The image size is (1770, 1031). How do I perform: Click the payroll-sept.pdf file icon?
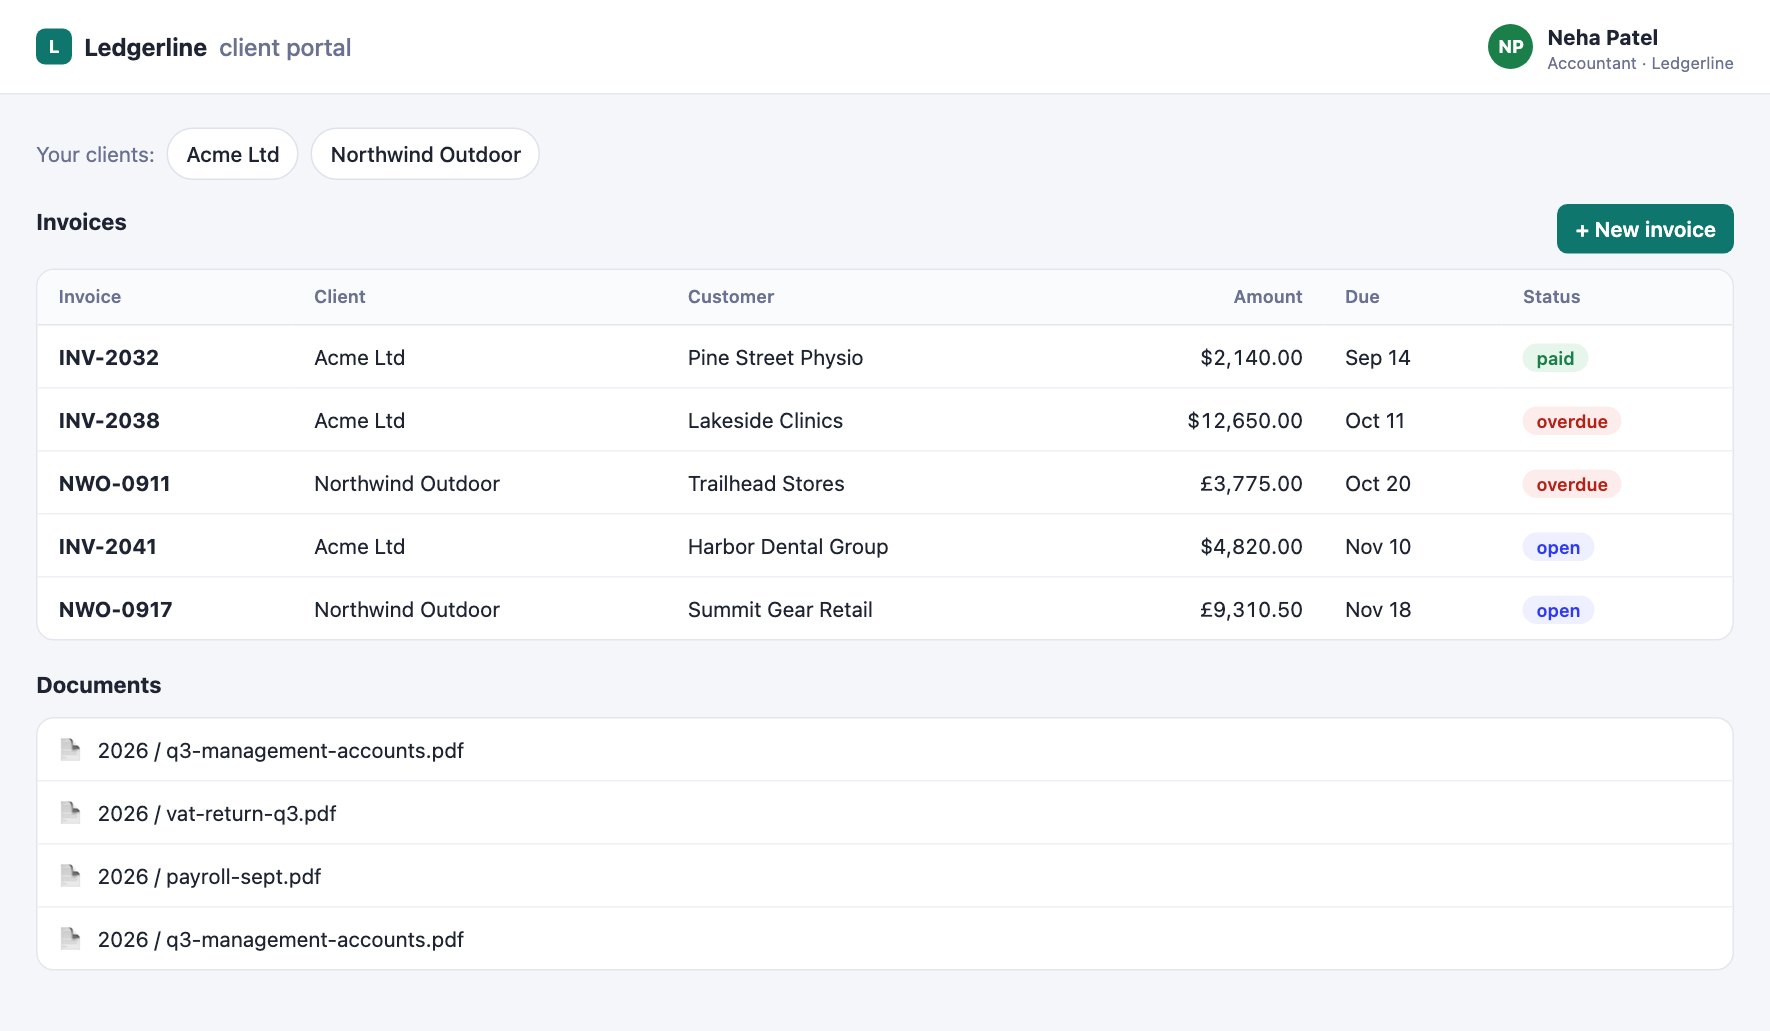(70, 876)
